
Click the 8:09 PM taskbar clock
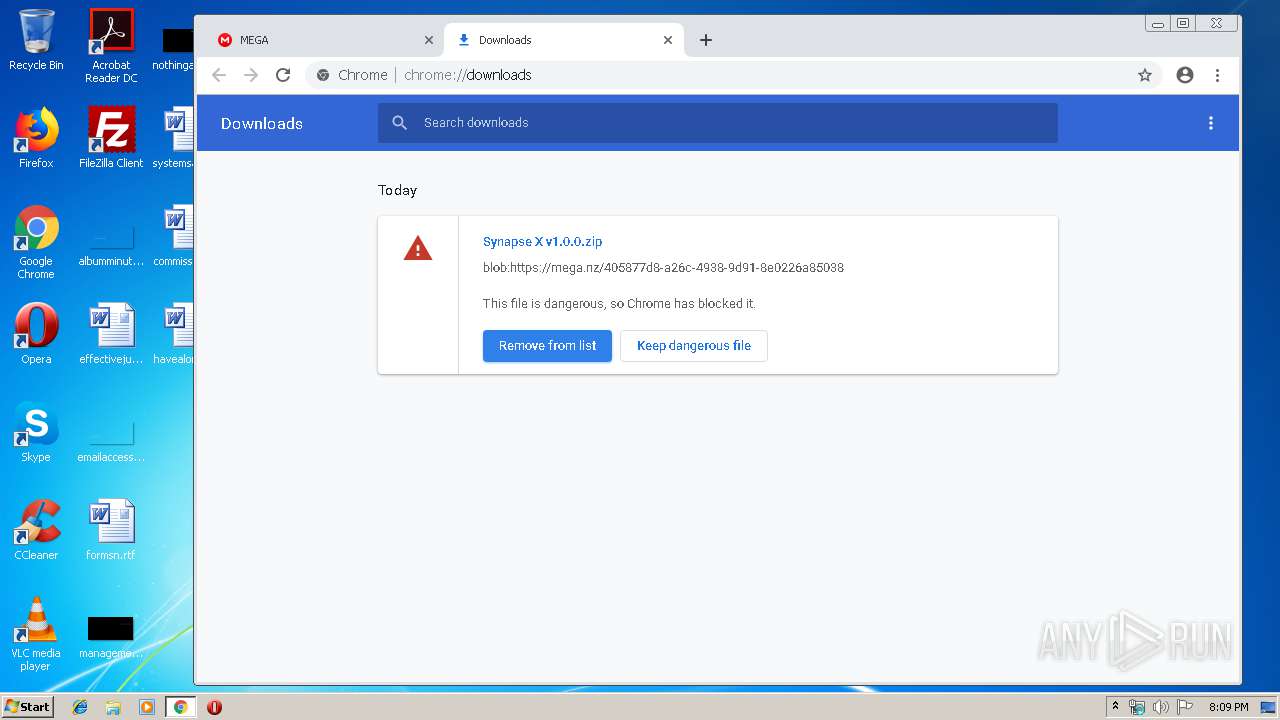coord(1228,707)
